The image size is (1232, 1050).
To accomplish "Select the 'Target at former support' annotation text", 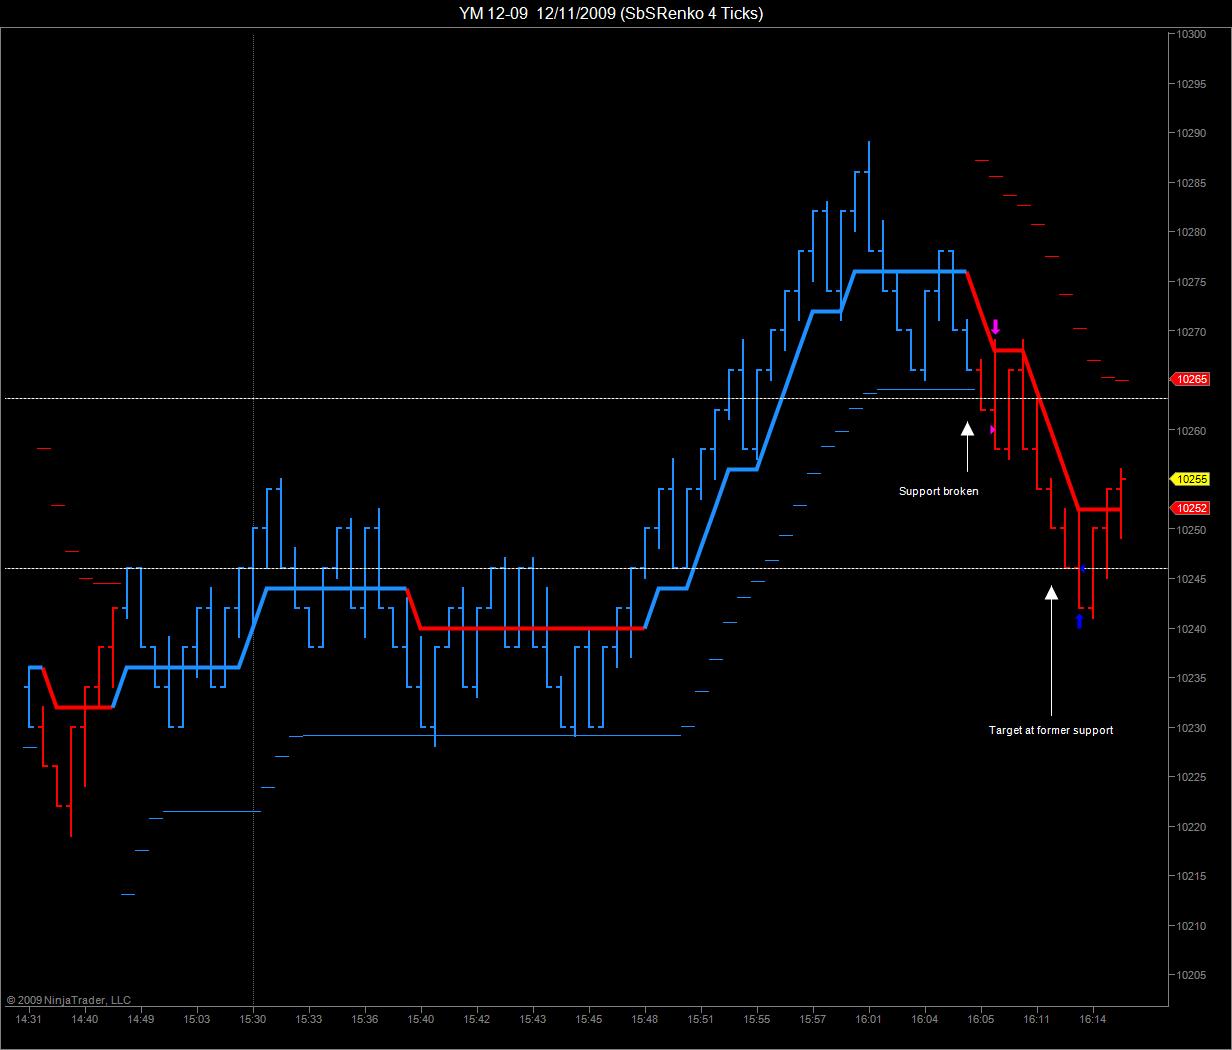I will pyautogui.click(x=1051, y=730).
